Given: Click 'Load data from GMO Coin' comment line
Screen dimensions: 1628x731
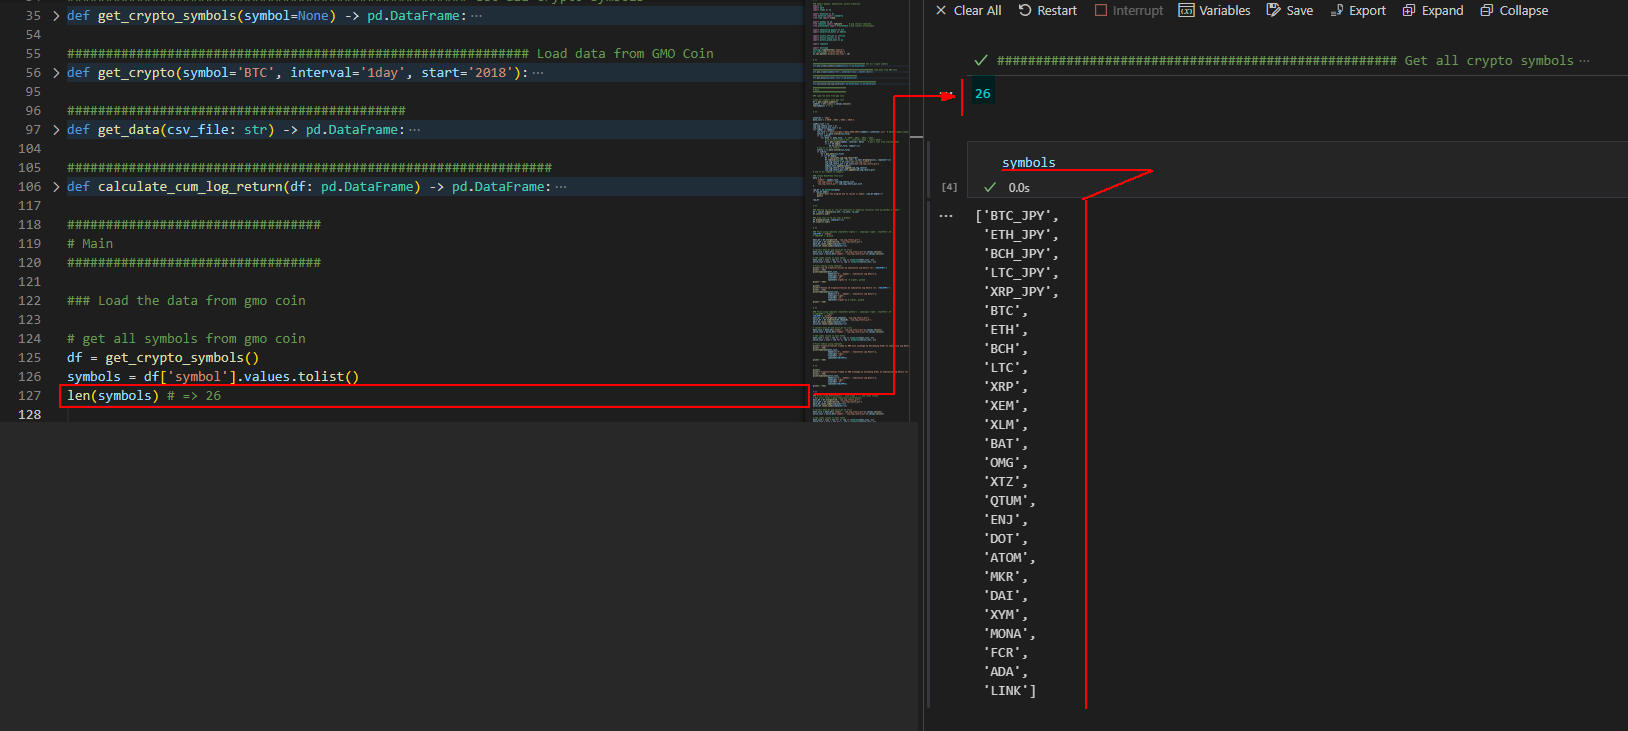Looking at the screenshot, I should 390,54.
